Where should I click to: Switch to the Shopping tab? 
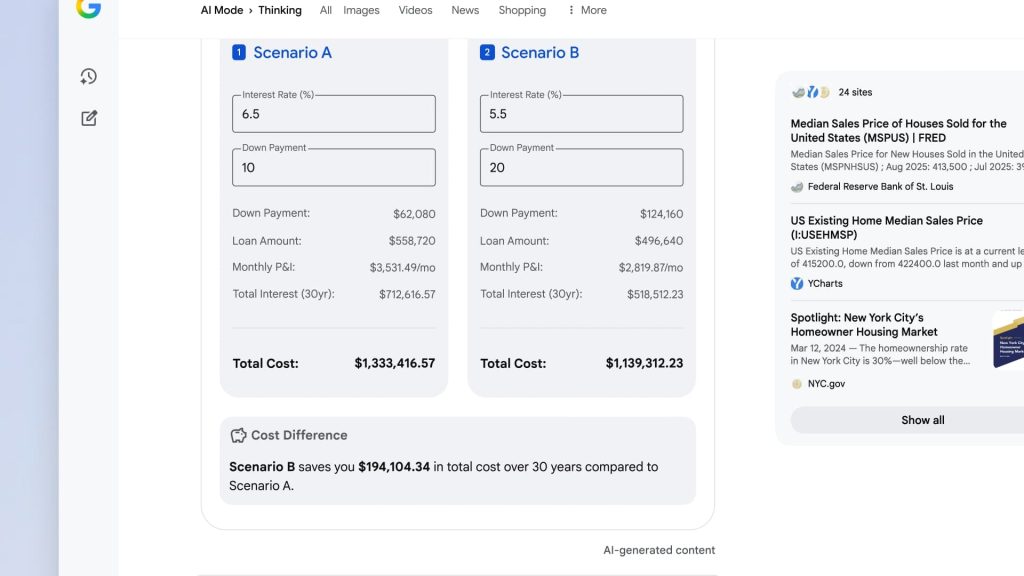coord(522,10)
